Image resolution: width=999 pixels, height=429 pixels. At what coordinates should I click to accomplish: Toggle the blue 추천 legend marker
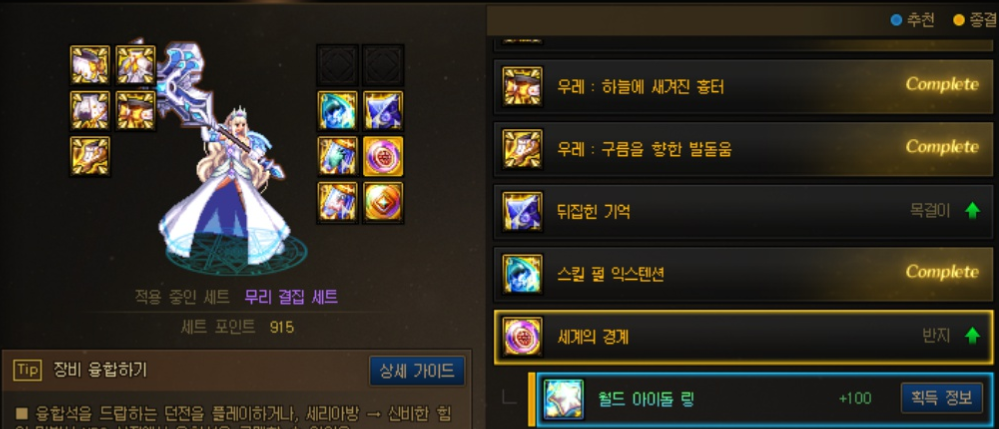tap(896, 20)
